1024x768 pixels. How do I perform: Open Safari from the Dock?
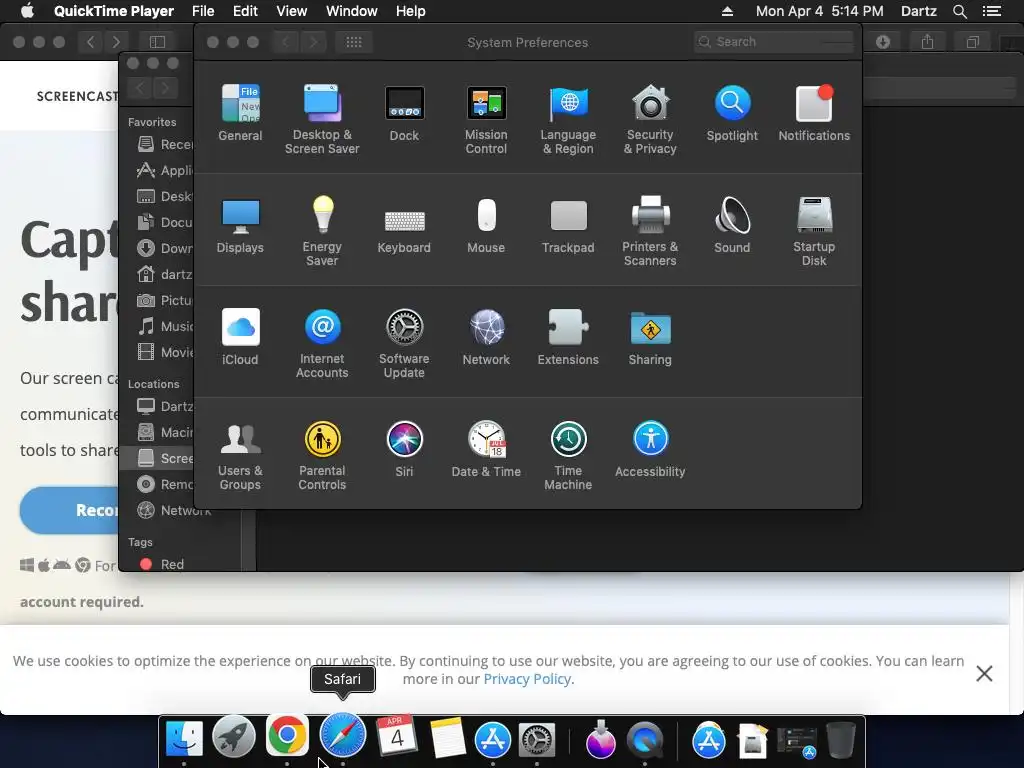pyautogui.click(x=342, y=735)
